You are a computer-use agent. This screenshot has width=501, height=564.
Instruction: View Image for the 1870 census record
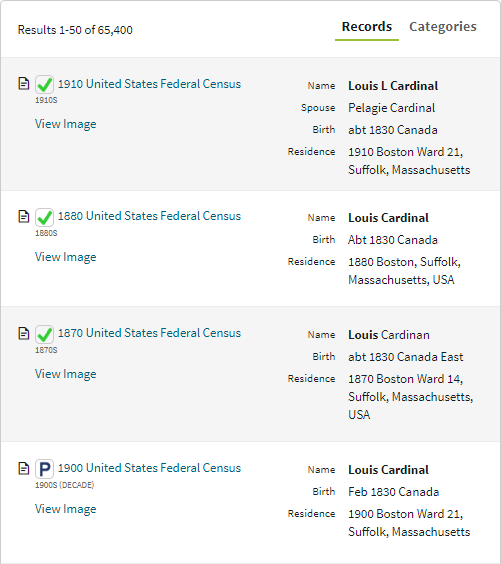point(65,374)
